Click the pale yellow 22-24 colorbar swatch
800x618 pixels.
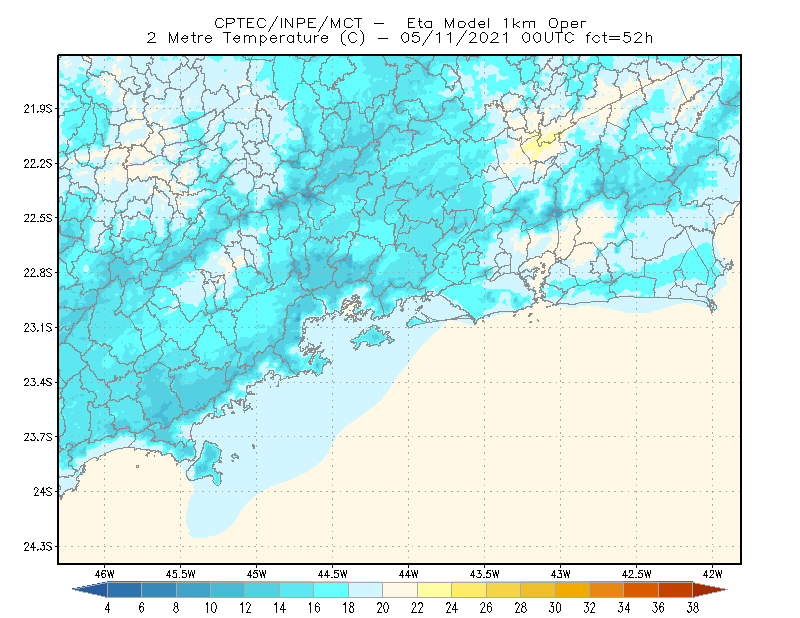(x=434, y=590)
